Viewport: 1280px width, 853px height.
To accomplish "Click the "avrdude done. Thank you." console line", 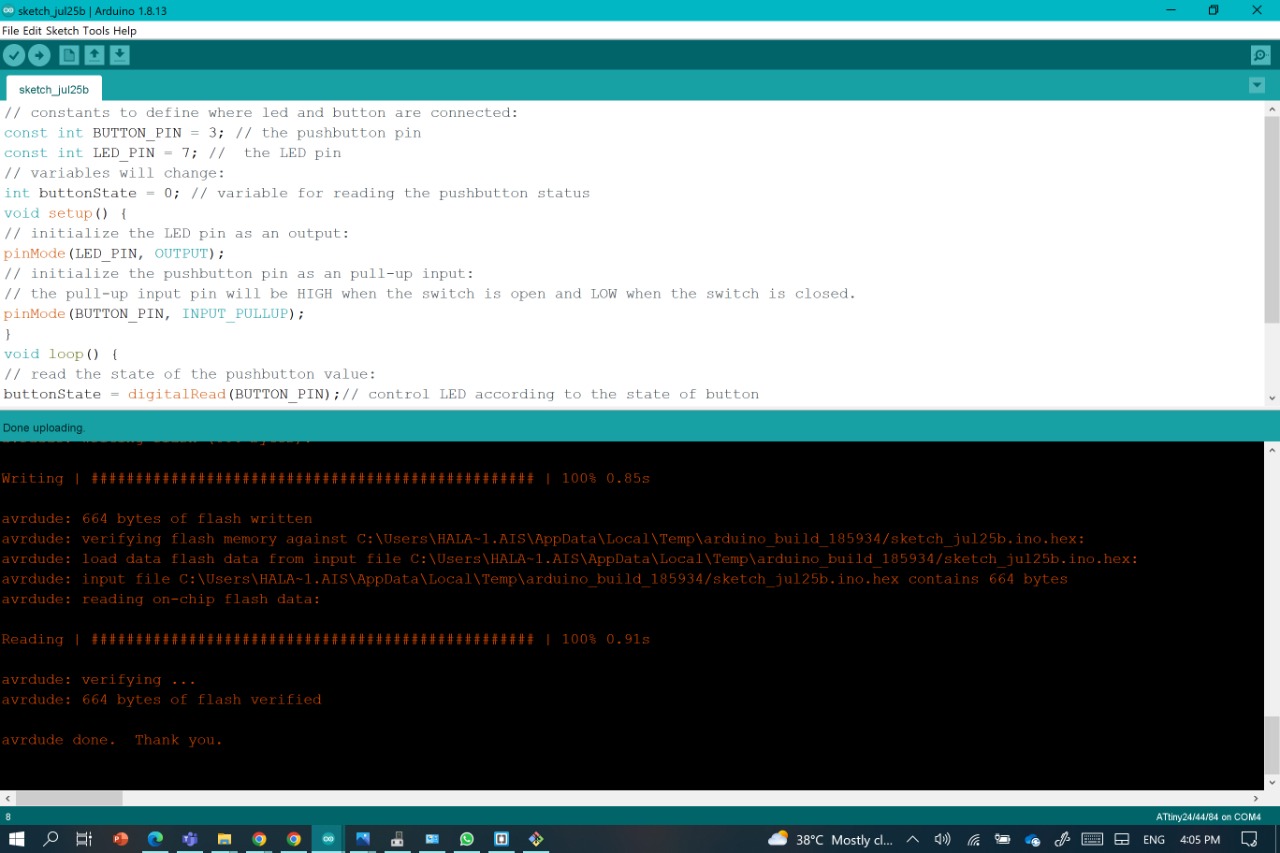I will 112,740.
